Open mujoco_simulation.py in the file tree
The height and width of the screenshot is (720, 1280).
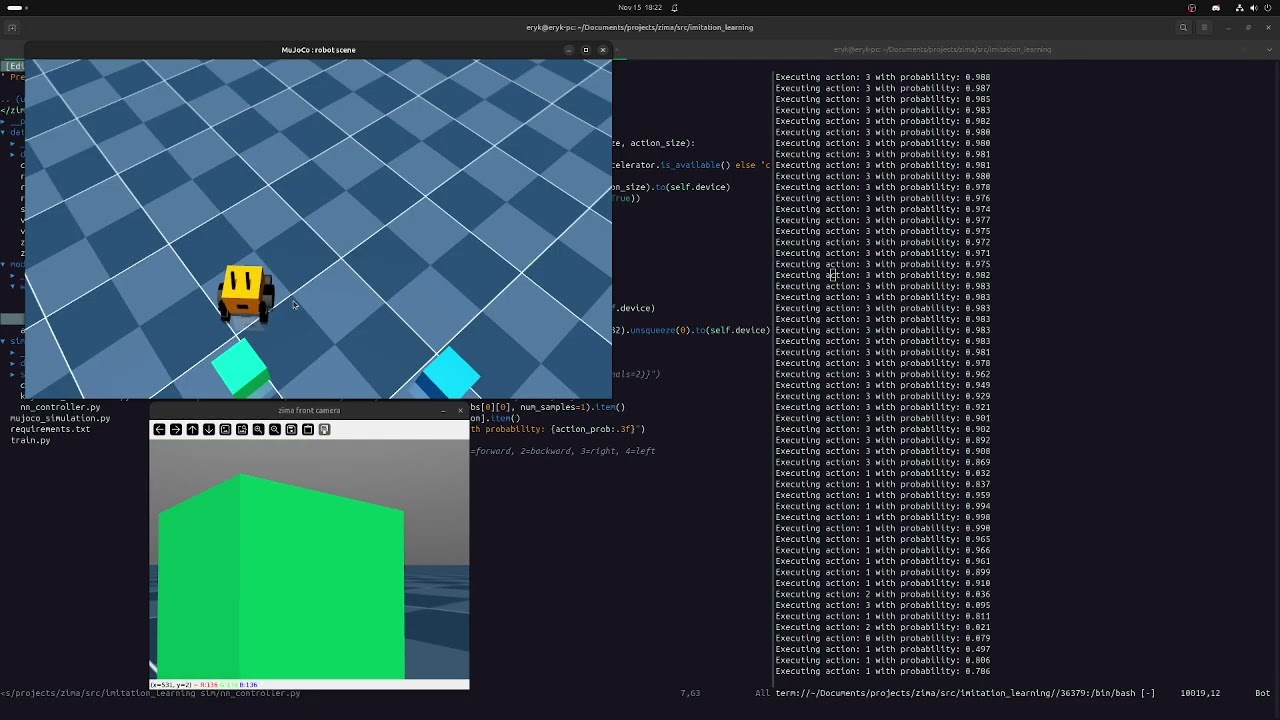click(x=60, y=418)
